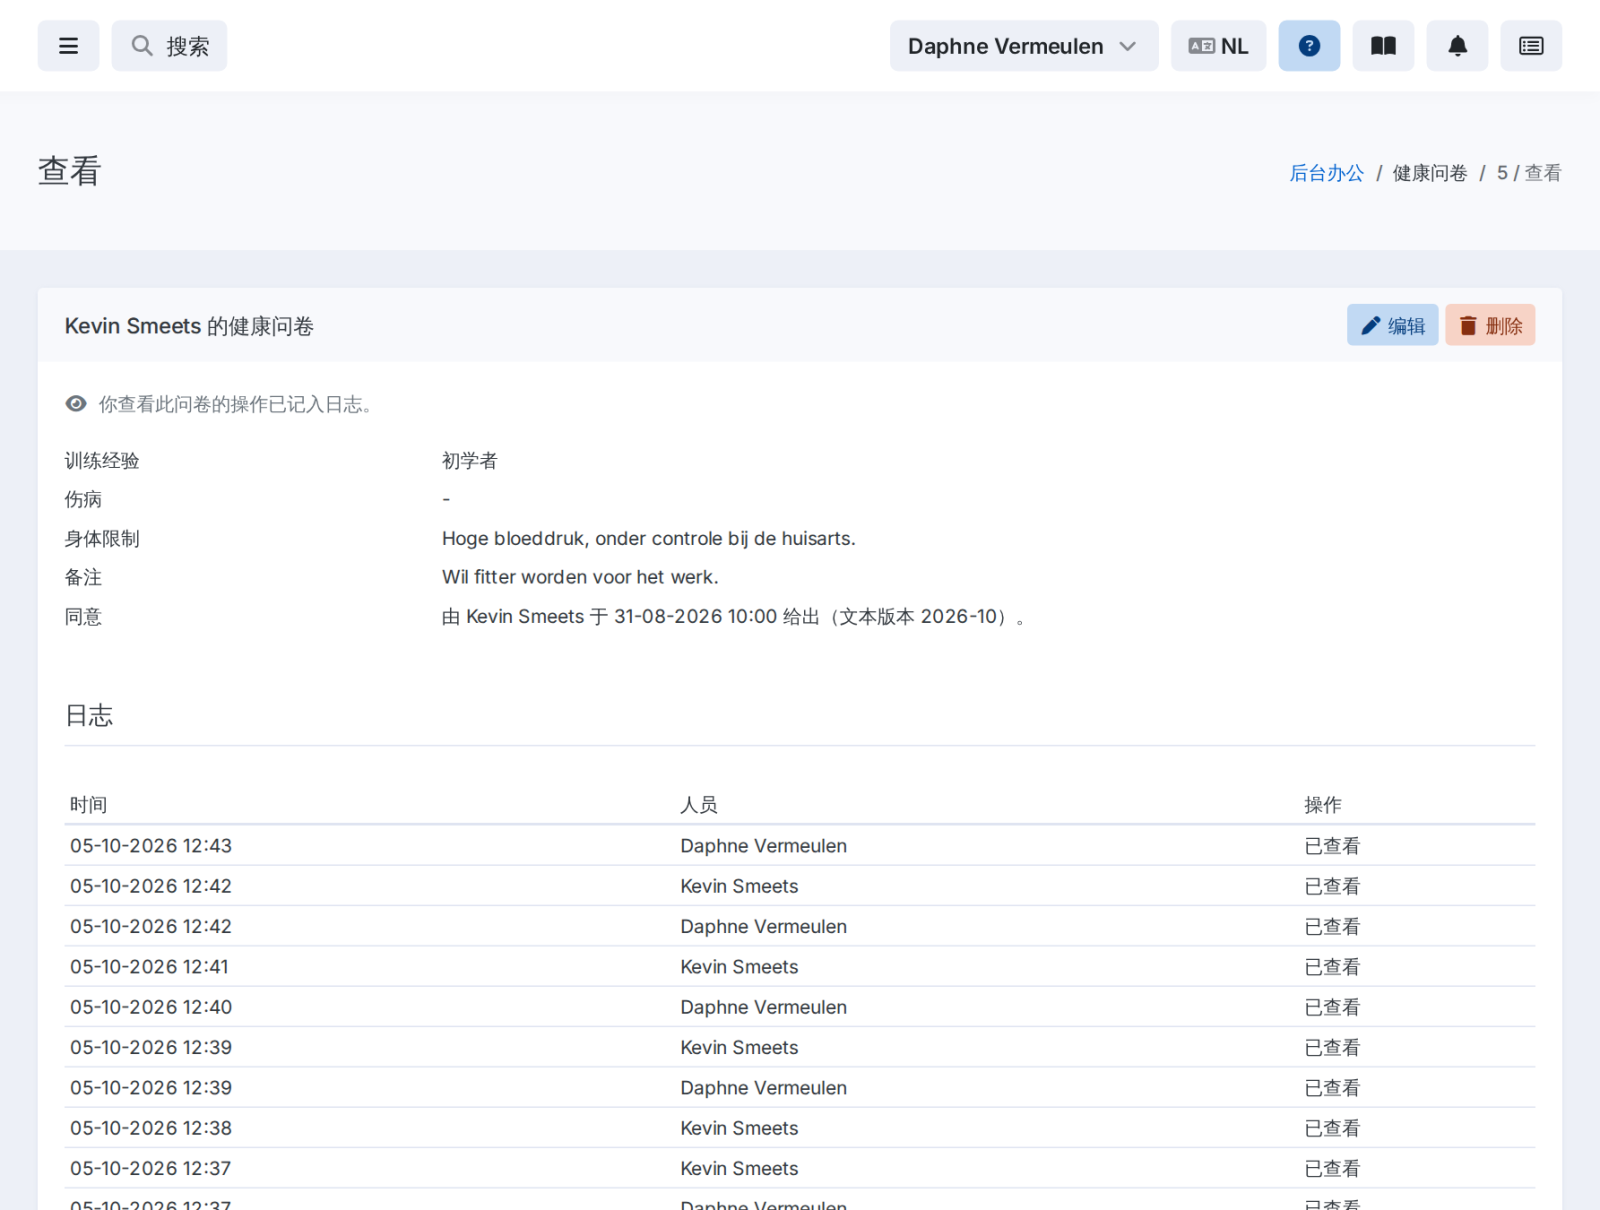Image resolution: width=1600 pixels, height=1210 pixels.
Task: Switch language via the NL button
Action: pos(1218,46)
